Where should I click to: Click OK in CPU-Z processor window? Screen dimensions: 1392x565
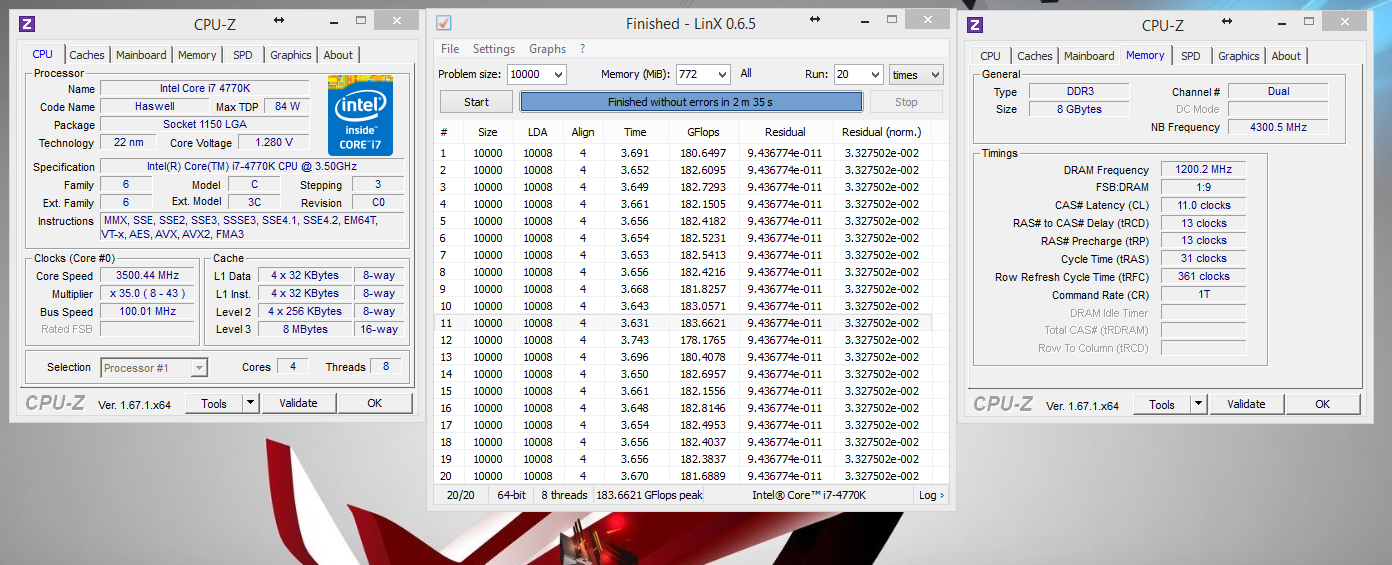coord(375,403)
